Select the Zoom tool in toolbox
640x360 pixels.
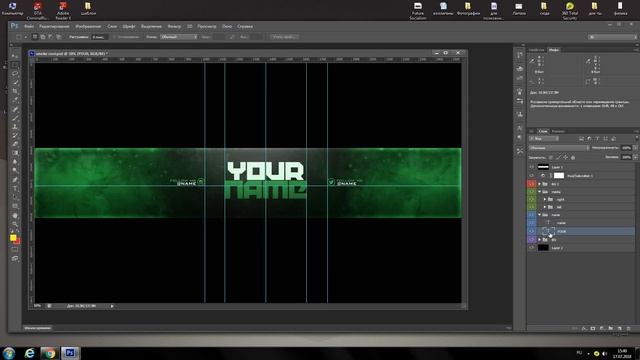pyautogui.click(x=15, y=224)
